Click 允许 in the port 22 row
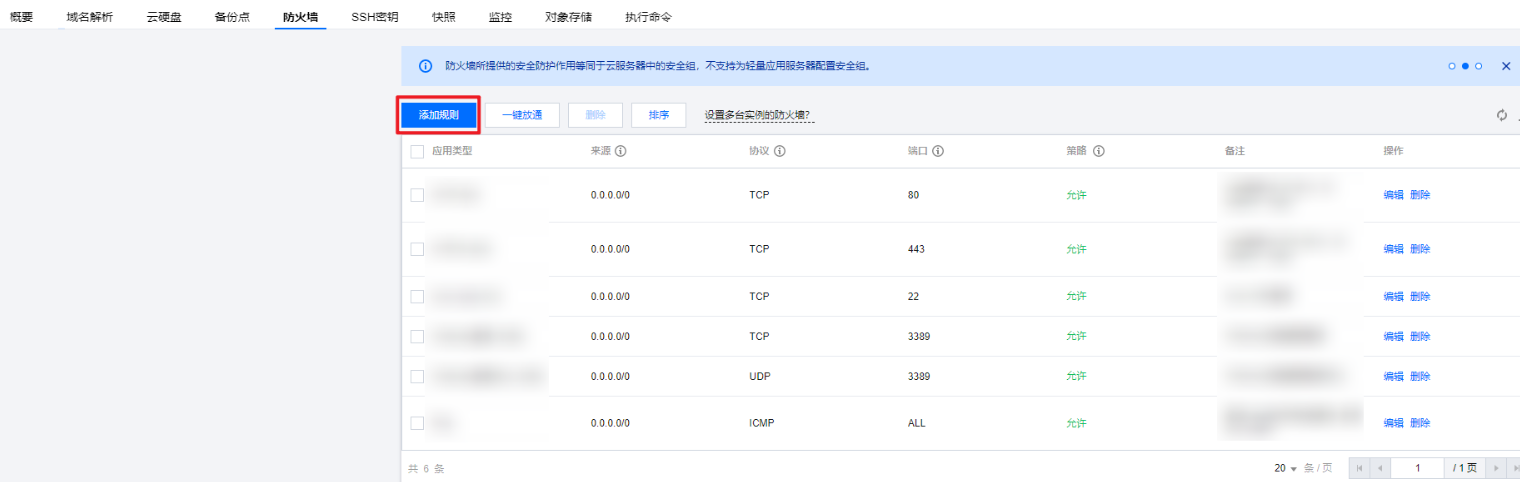 click(x=1076, y=296)
